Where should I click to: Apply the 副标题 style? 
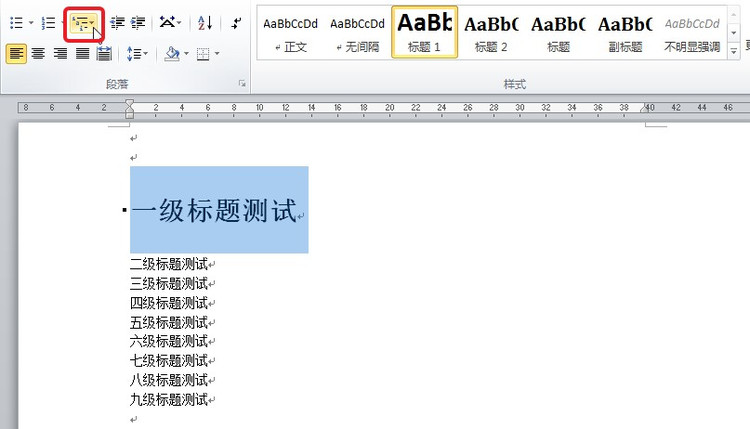coord(625,33)
